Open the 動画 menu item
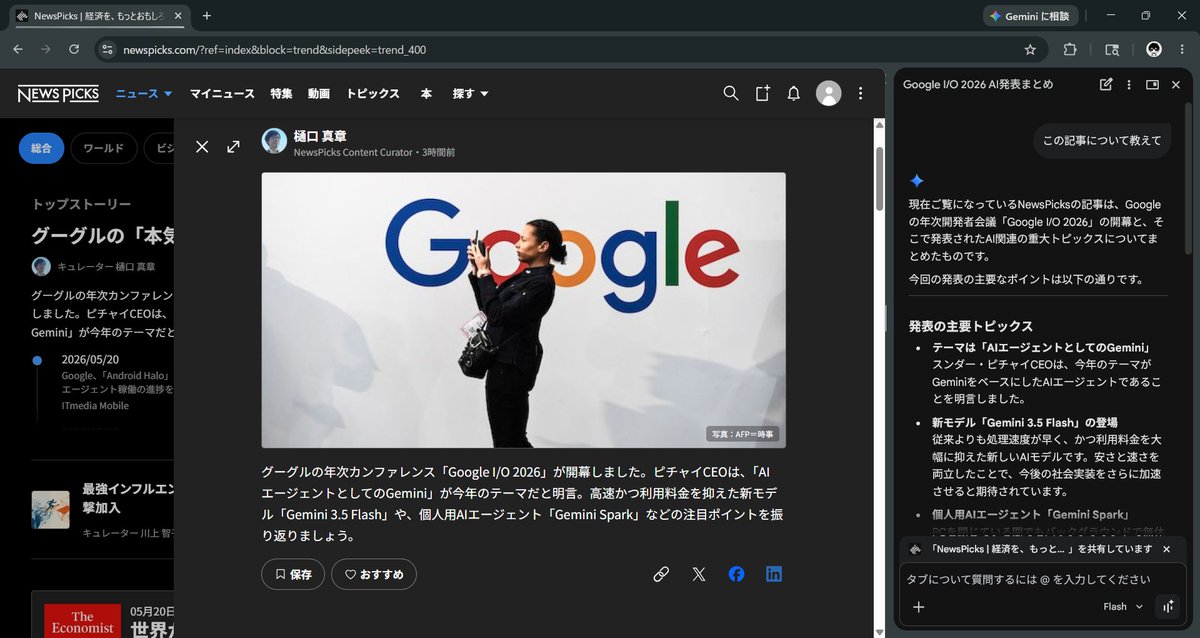The height and width of the screenshot is (638, 1200). (x=319, y=94)
